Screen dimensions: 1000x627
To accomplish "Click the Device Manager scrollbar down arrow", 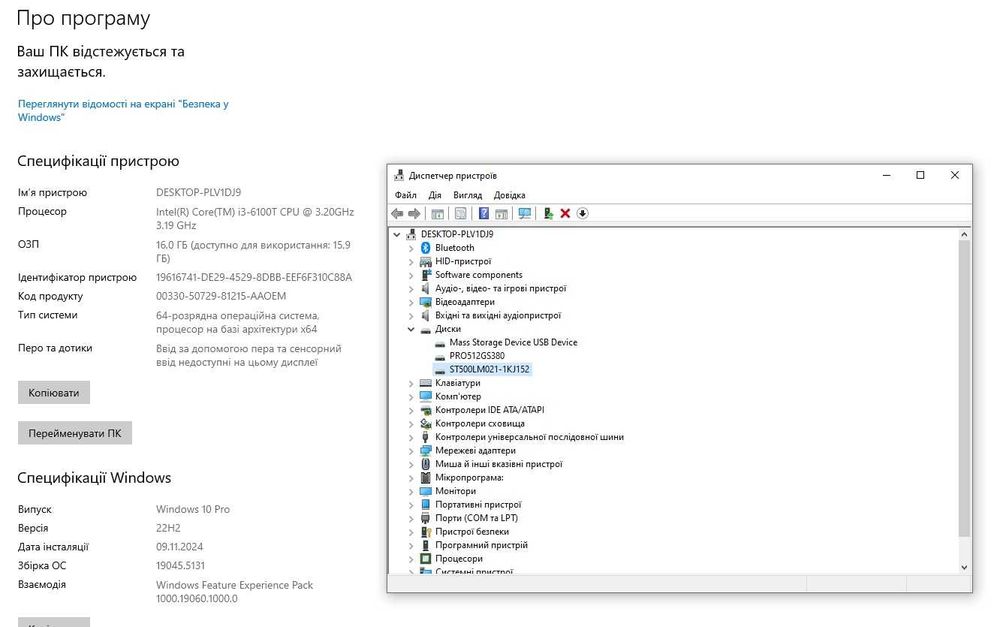I will [x=964, y=567].
